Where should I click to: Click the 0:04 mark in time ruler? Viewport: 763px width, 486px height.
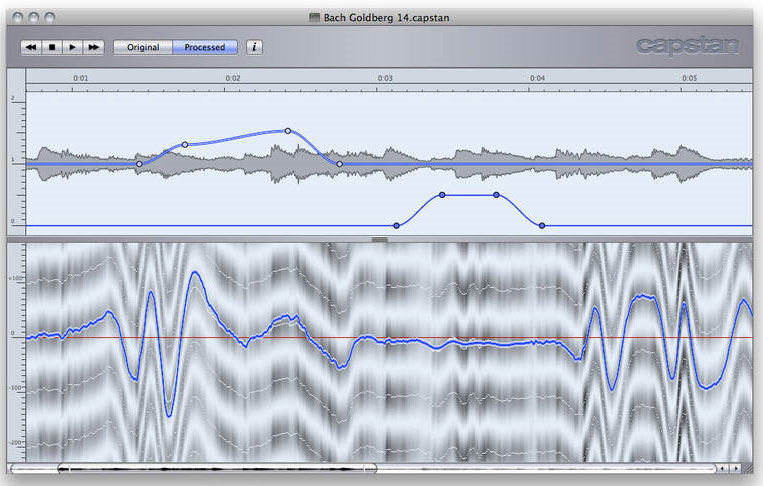coord(537,78)
